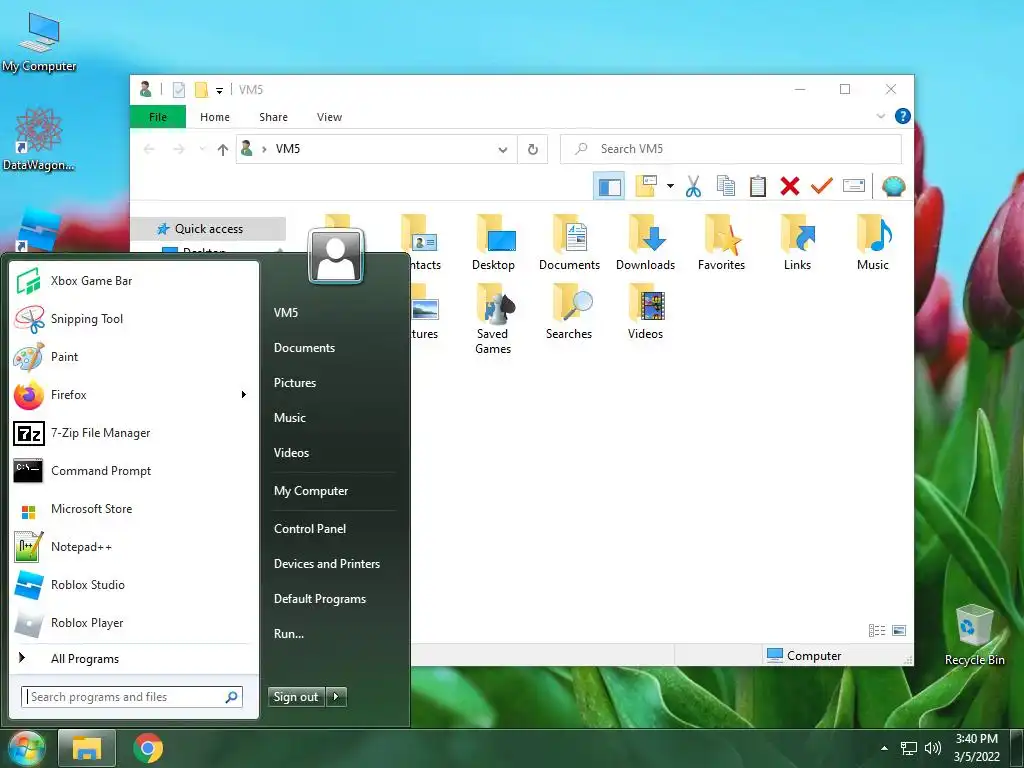Open Roblox Studio from Start menu
1024x768 pixels.
[x=134, y=584]
